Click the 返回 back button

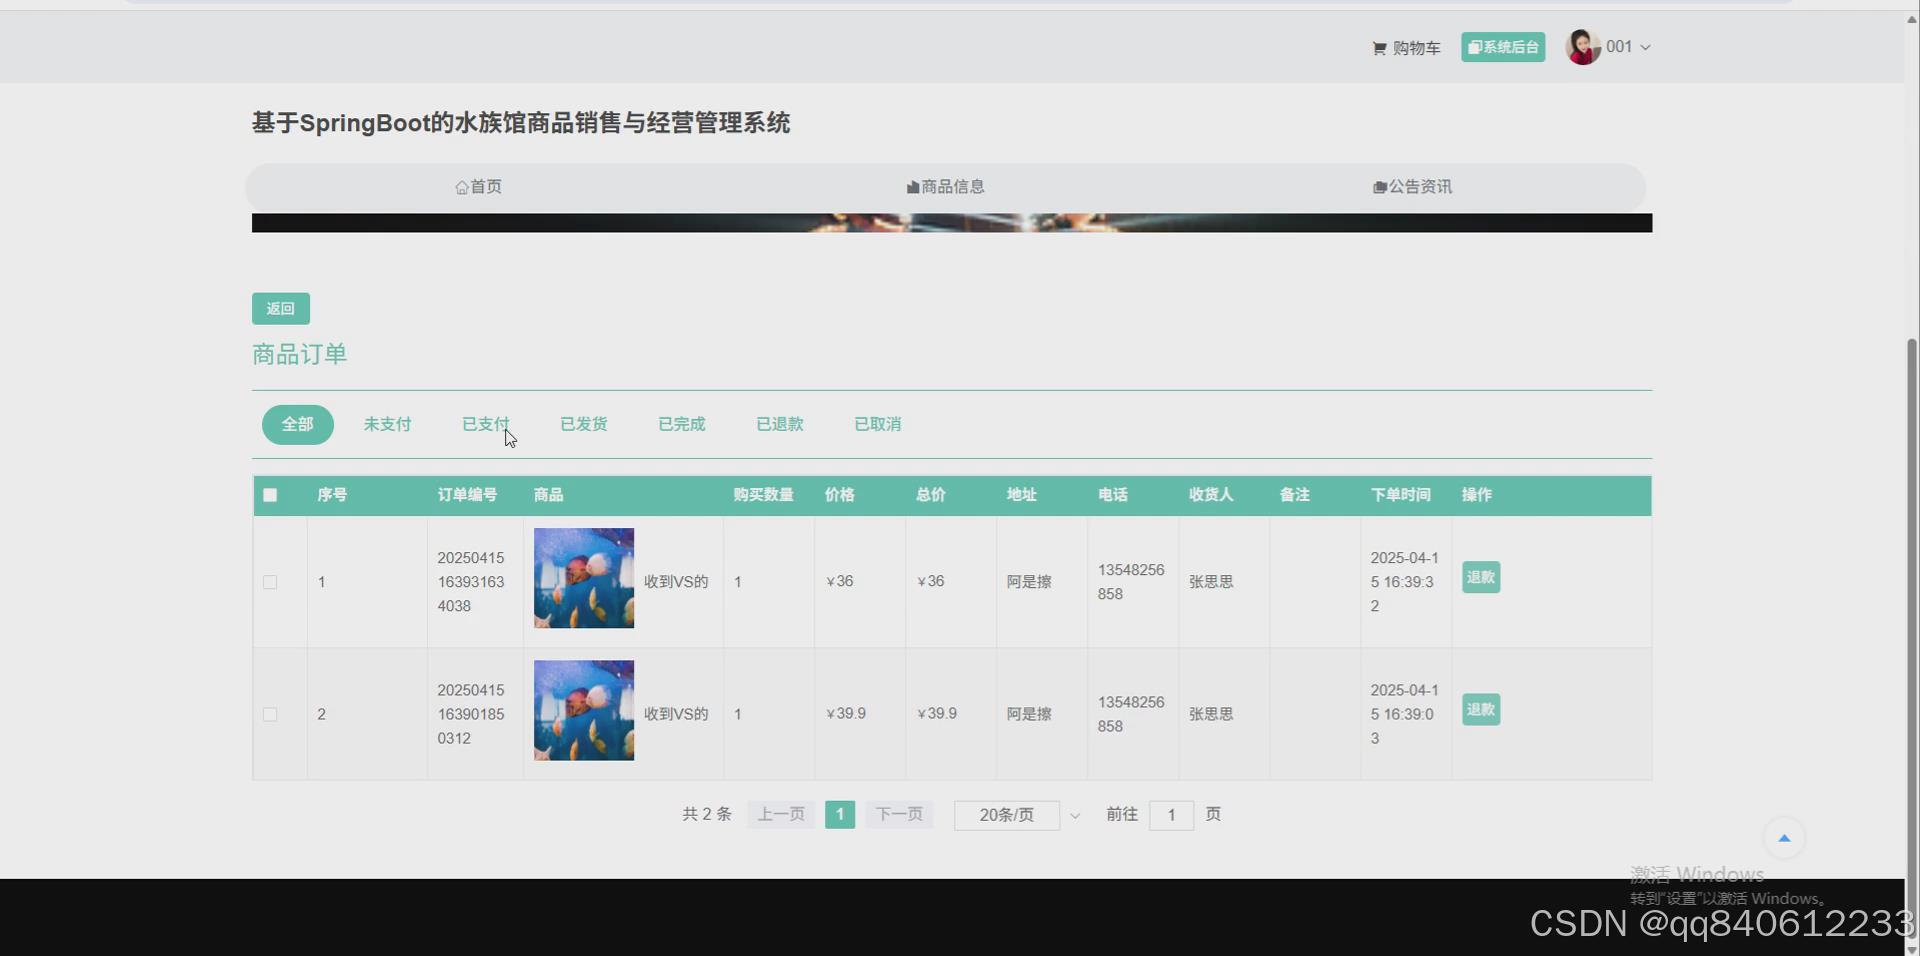(x=281, y=308)
